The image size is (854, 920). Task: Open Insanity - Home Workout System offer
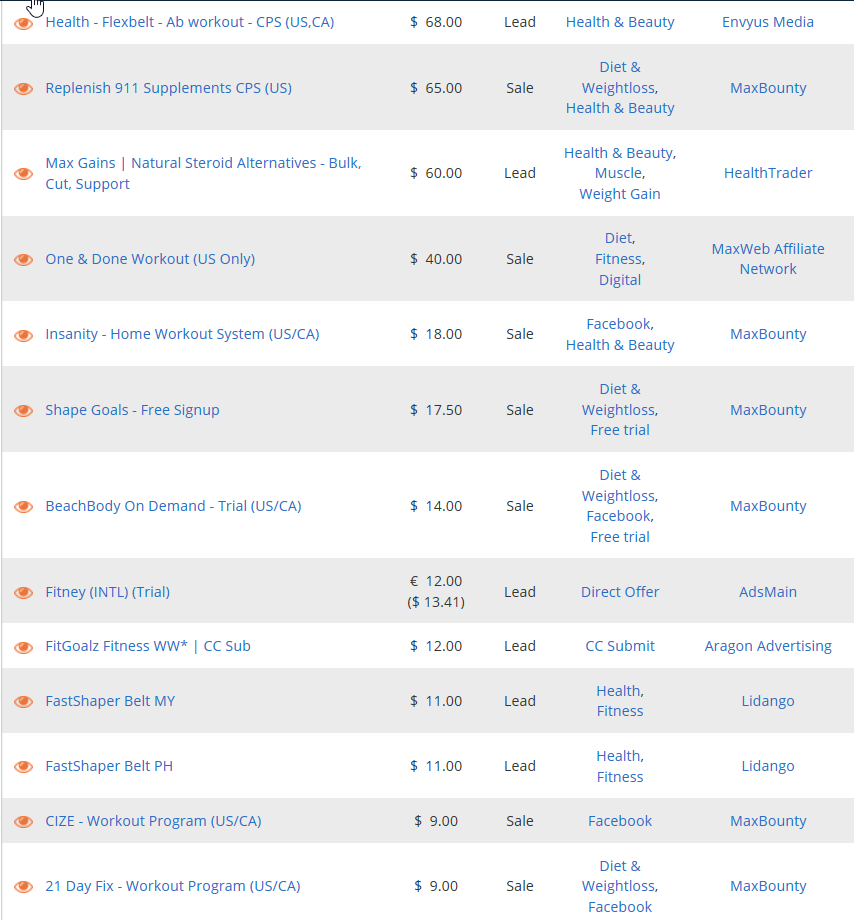click(182, 334)
